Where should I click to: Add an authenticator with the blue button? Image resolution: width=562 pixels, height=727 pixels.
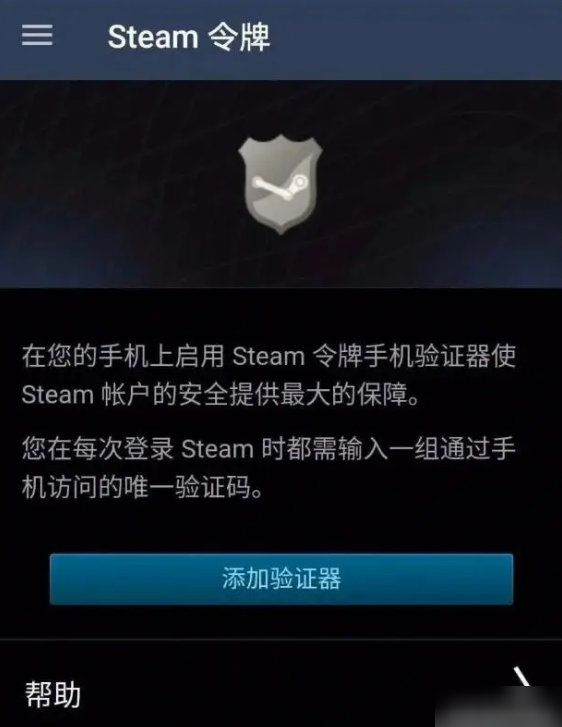point(281,579)
